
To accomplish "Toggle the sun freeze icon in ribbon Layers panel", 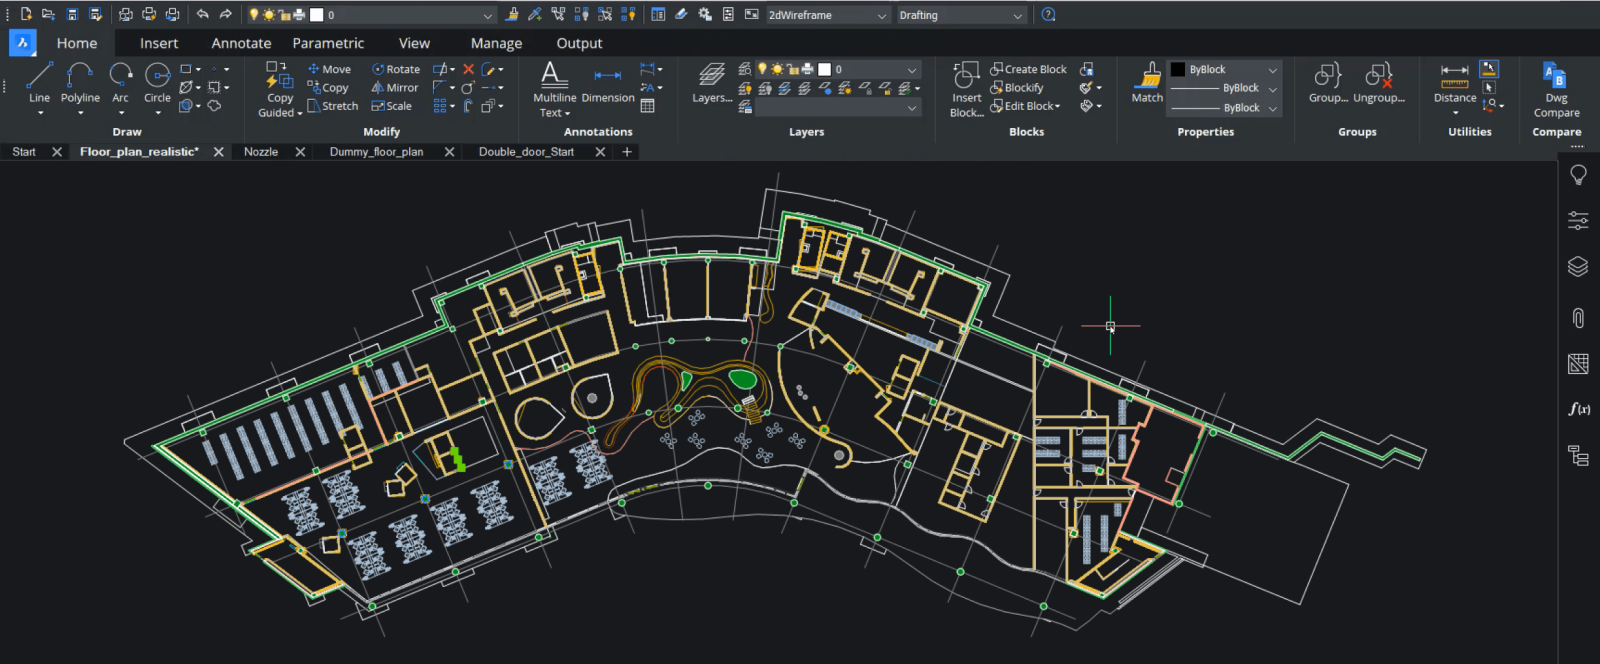I will 777,69.
